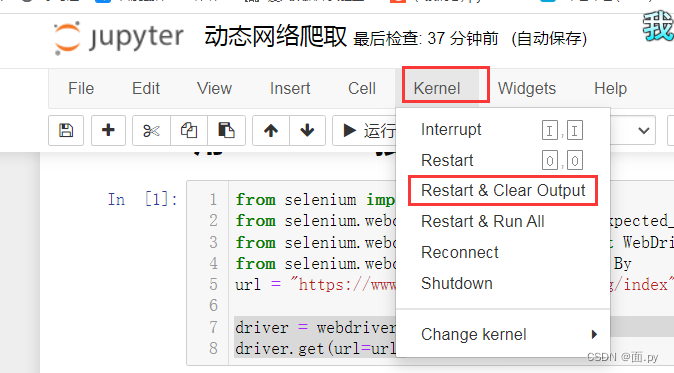Open the Kernel menu
Viewport: 674px width, 373px height.
(x=437, y=89)
